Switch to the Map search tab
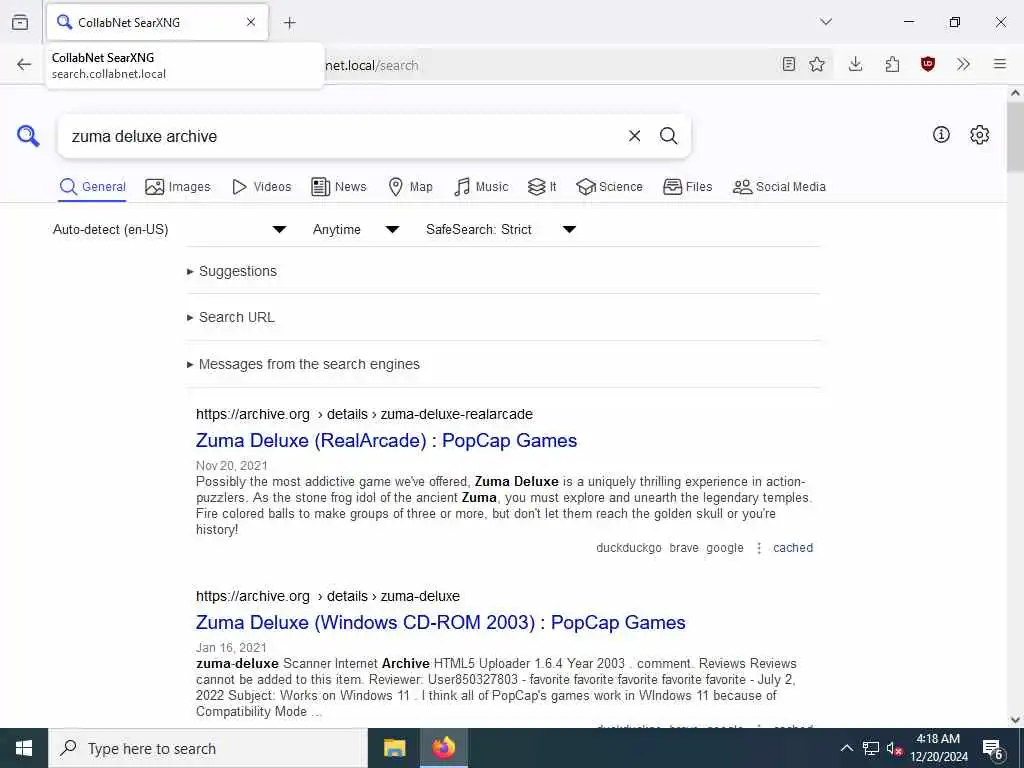Image resolution: width=1024 pixels, height=768 pixels. tap(410, 187)
